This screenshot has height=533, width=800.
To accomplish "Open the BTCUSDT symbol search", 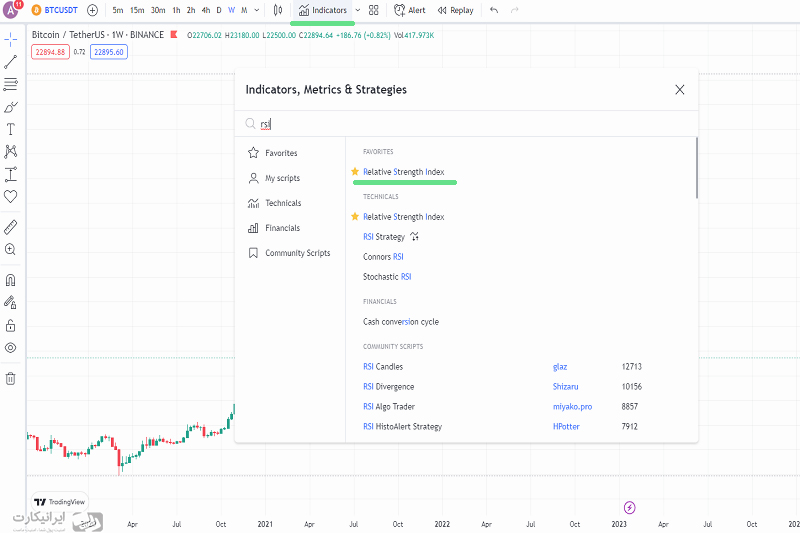I will [55, 10].
